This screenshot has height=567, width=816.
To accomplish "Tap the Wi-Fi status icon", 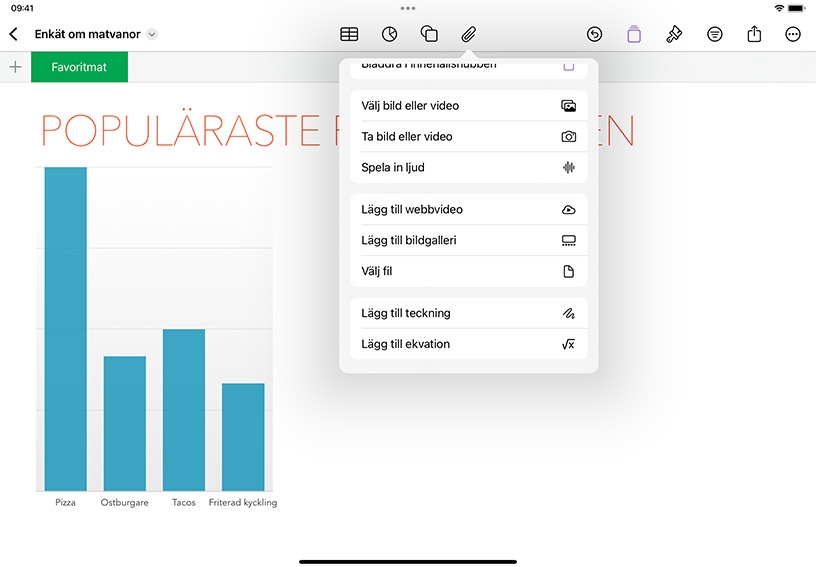I will (x=779, y=8).
